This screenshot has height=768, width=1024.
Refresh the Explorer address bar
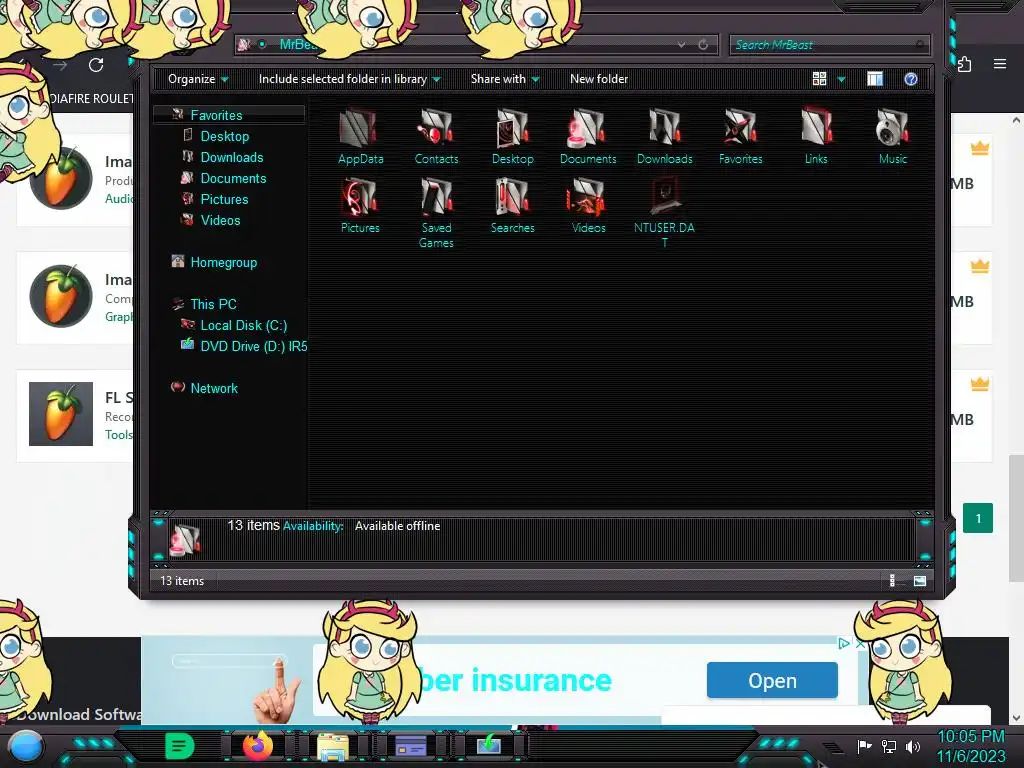click(703, 44)
